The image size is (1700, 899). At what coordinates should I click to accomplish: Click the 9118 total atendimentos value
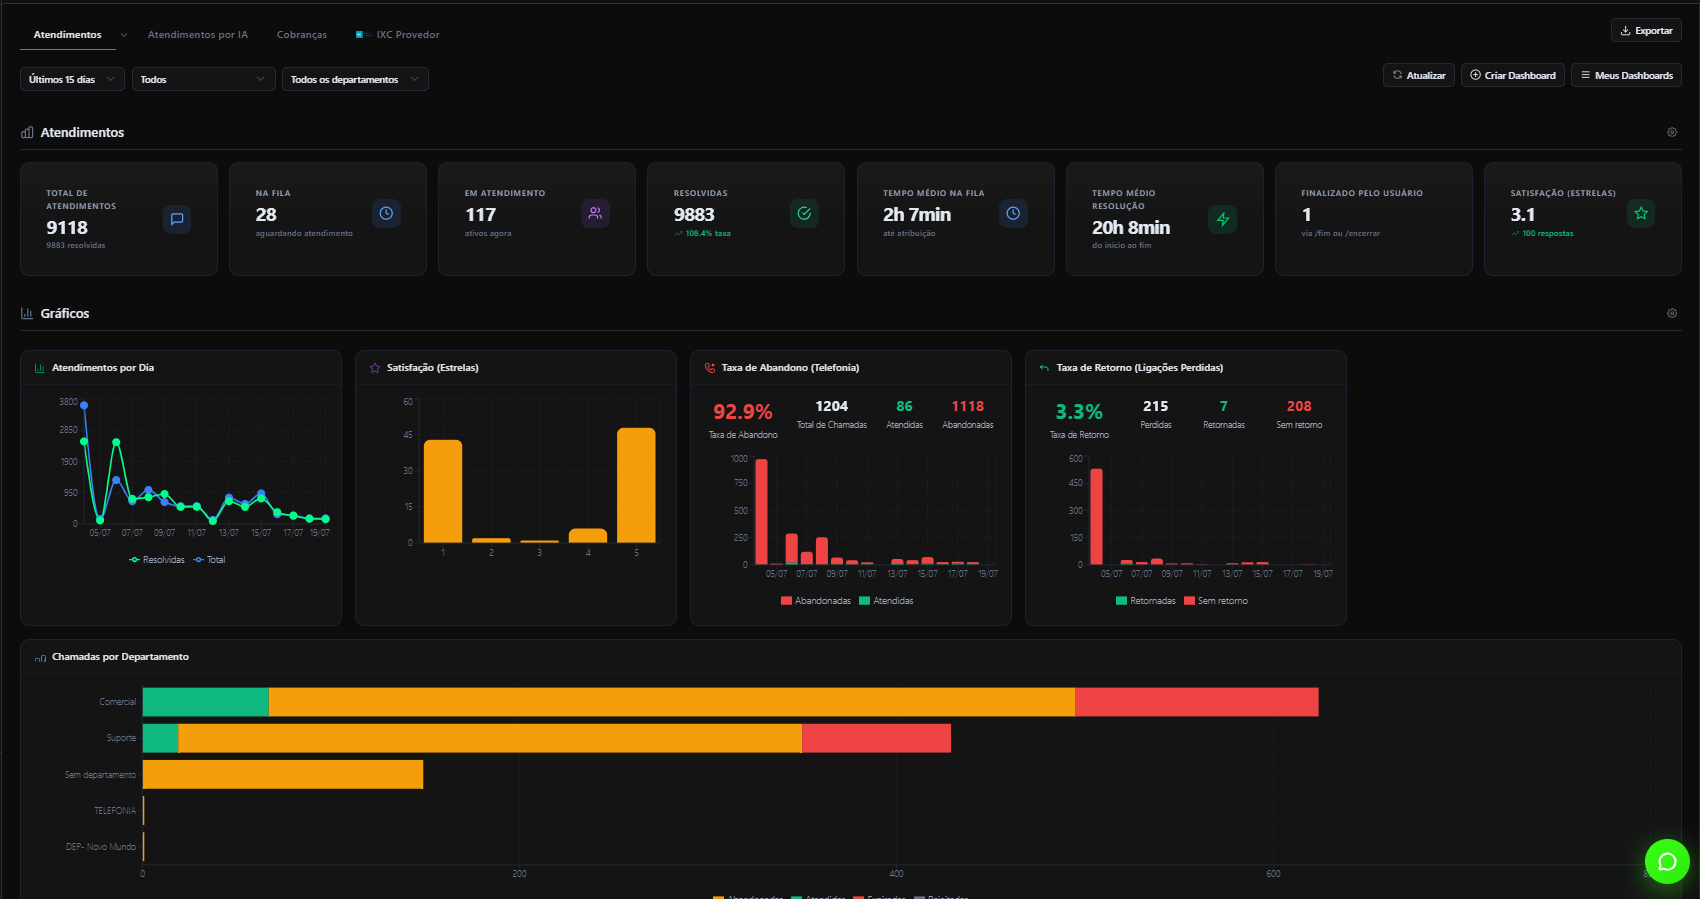click(x=67, y=228)
